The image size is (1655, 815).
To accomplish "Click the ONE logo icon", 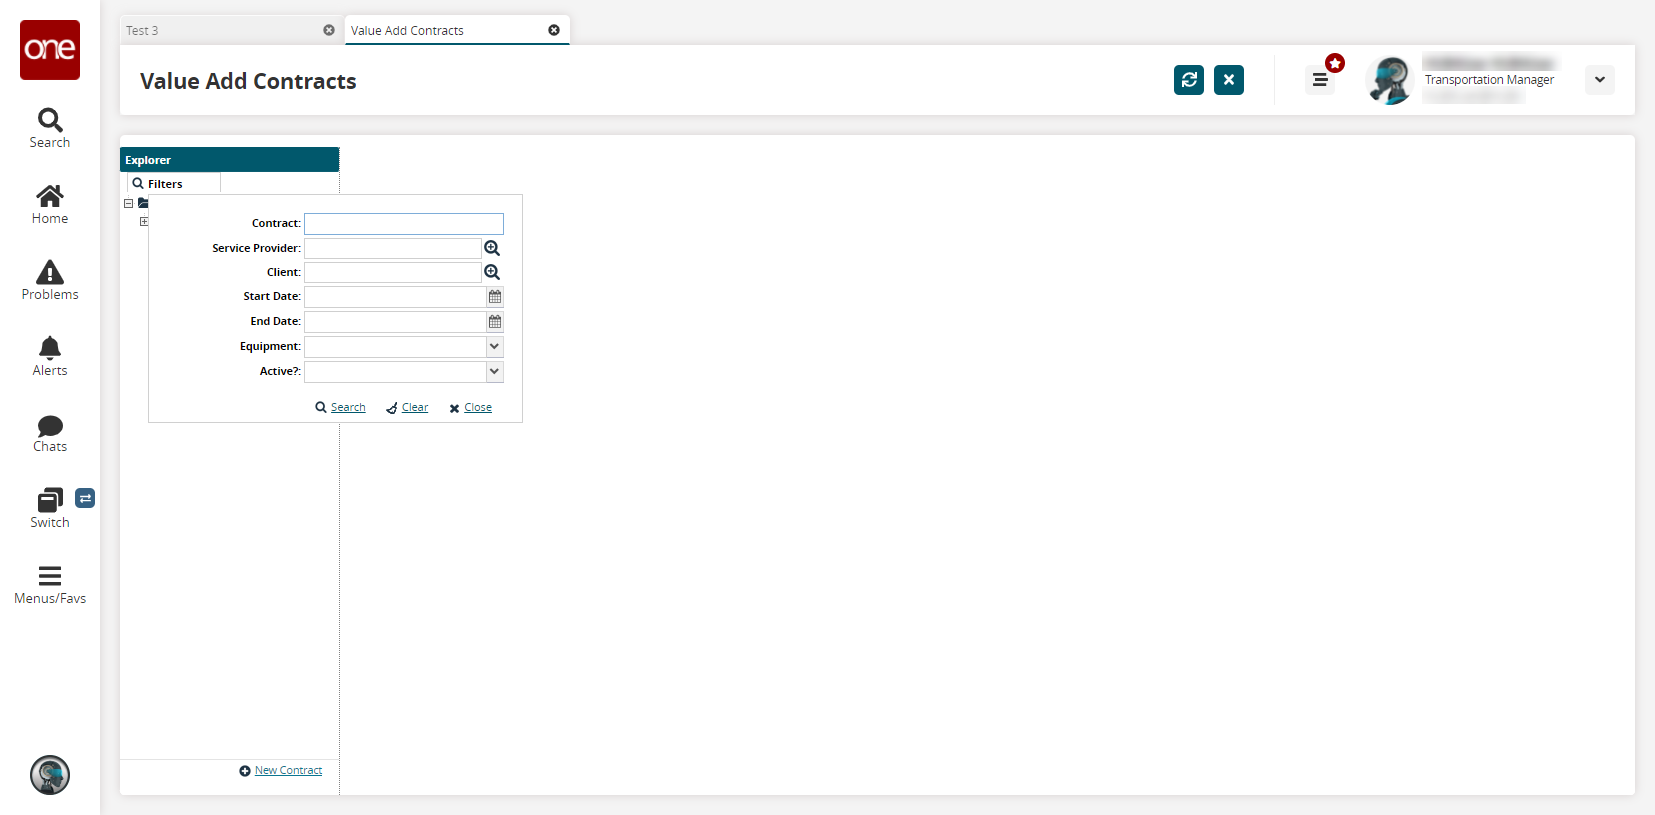I will click(50, 50).
